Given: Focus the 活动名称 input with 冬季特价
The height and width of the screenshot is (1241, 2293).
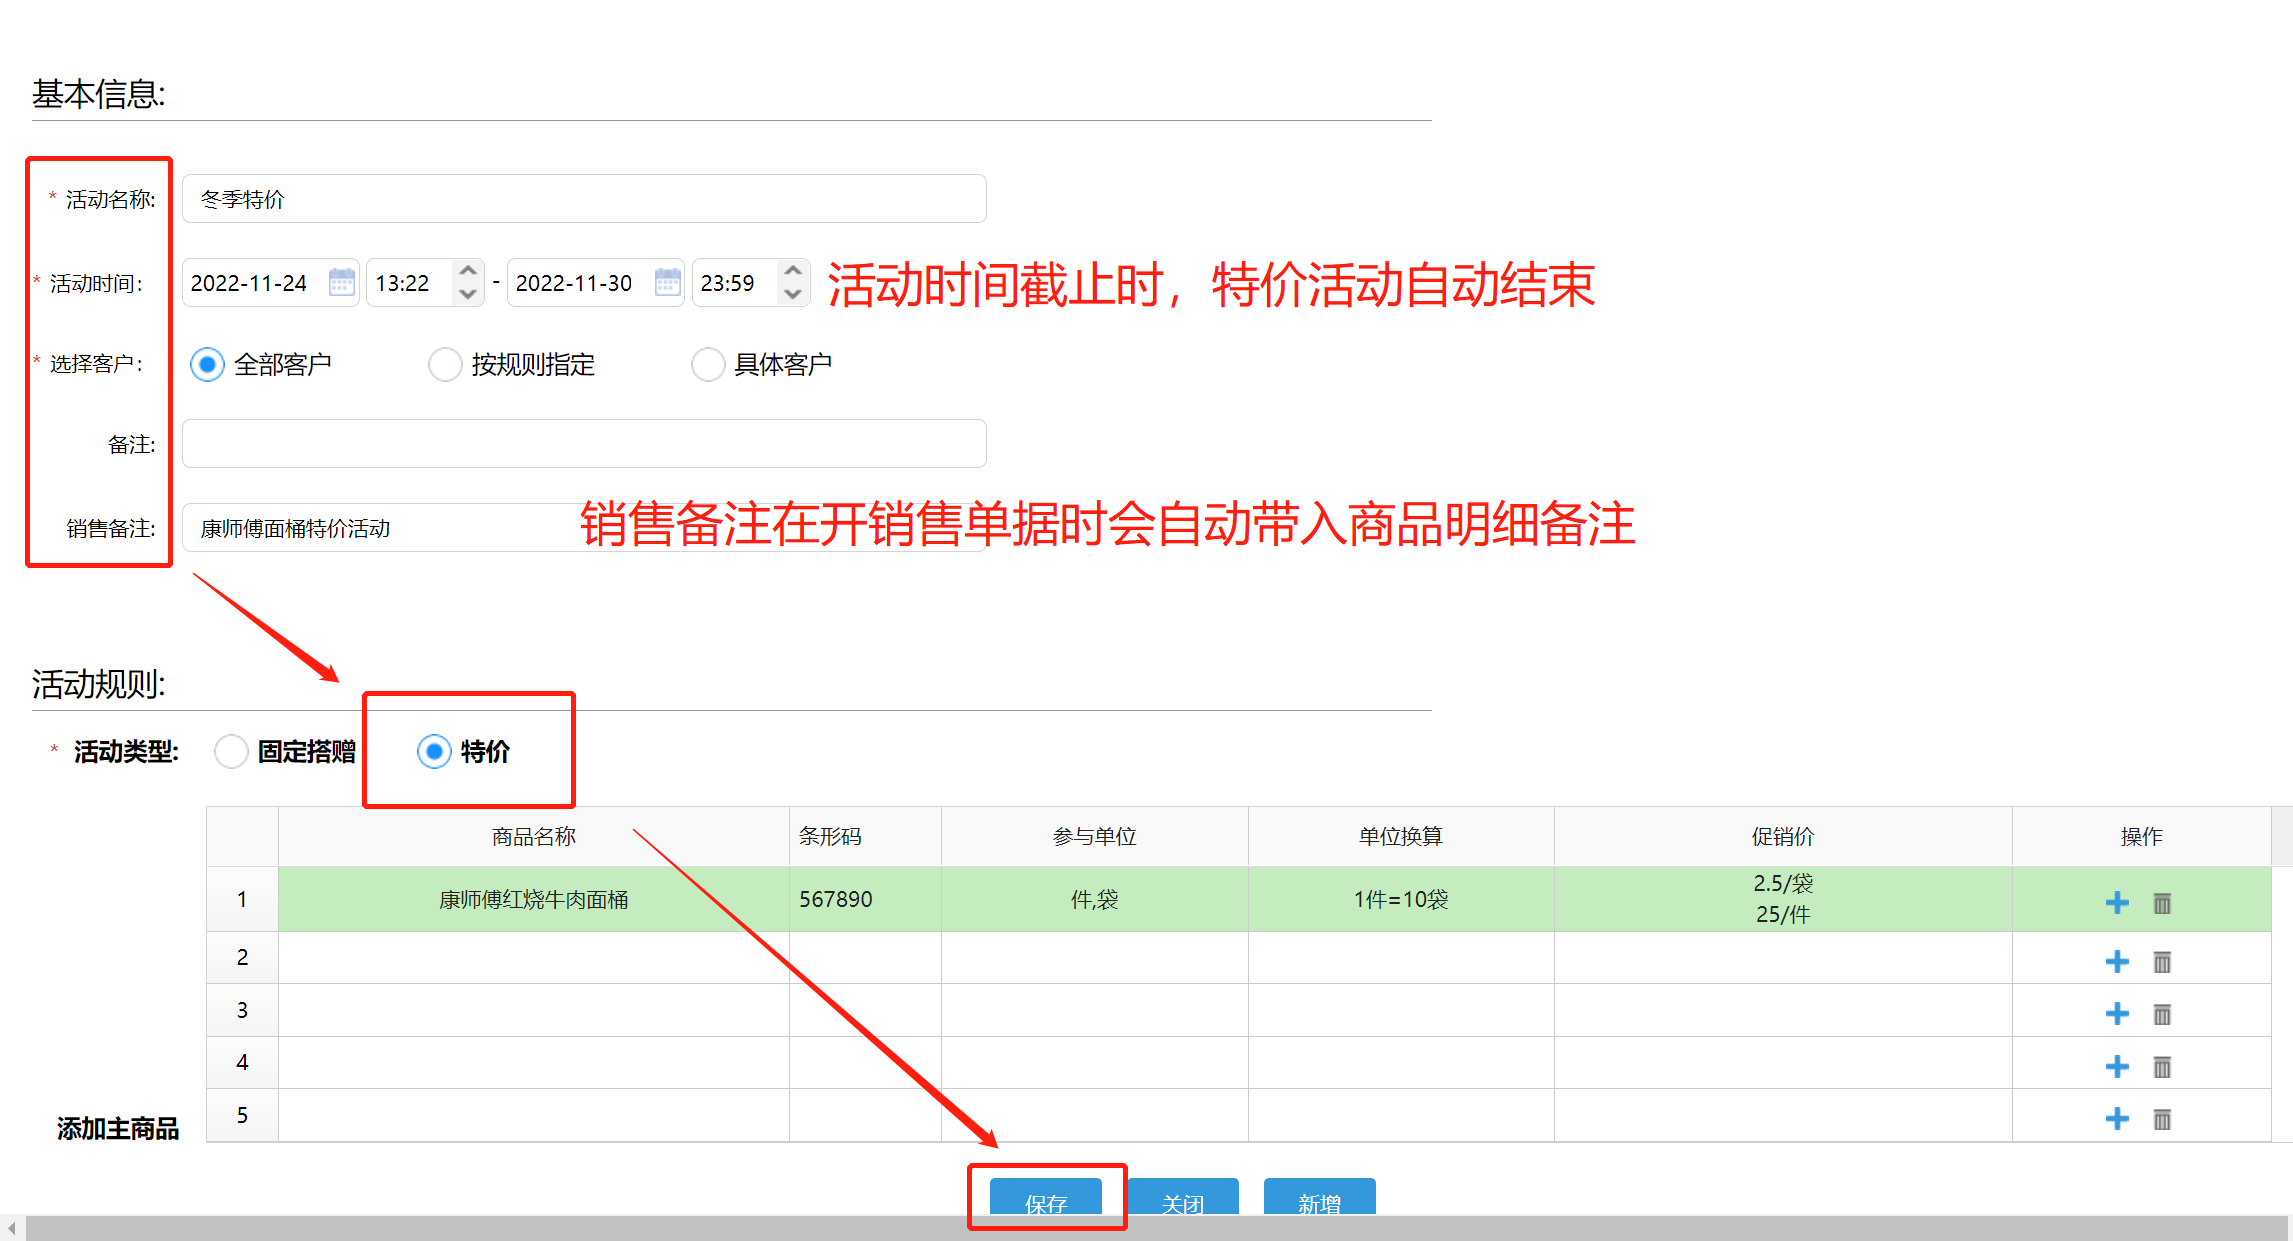Looking at the screenshot, I should point(584,199).
